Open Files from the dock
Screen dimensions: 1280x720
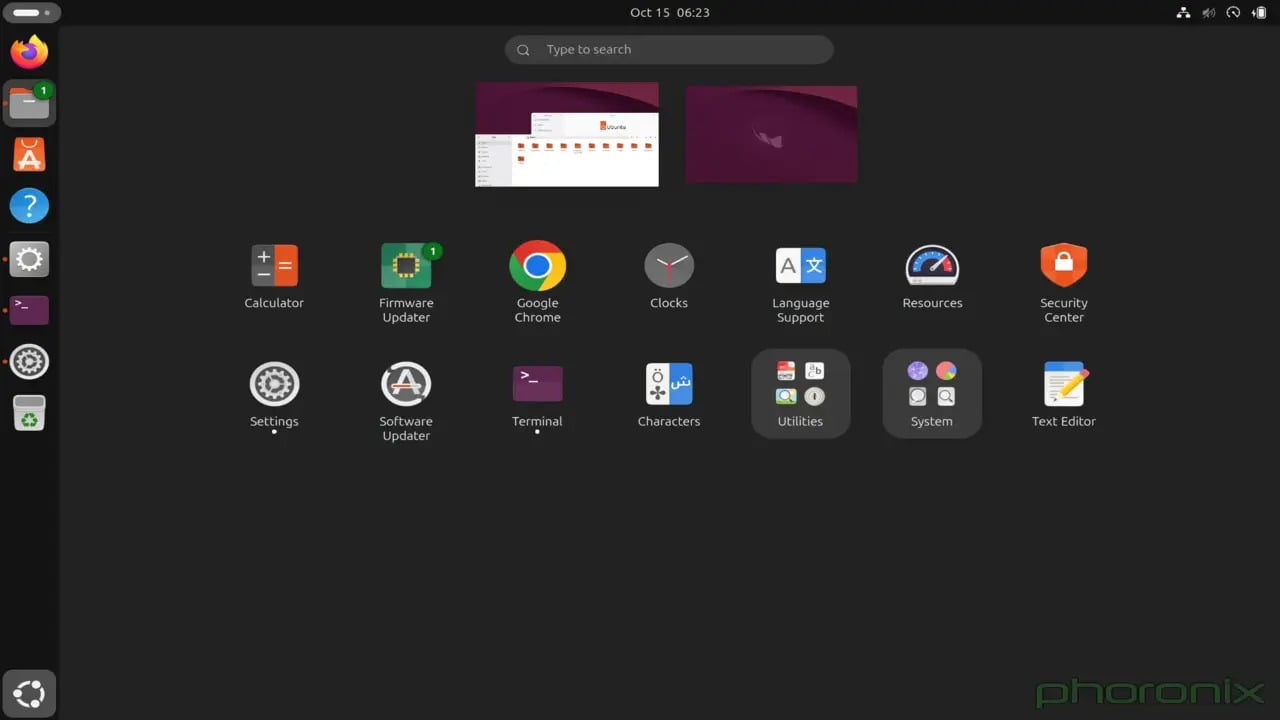(x=29, y=103)
